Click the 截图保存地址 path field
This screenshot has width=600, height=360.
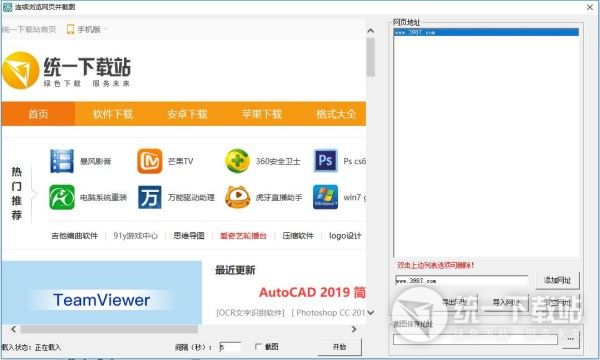coord(475,339)
